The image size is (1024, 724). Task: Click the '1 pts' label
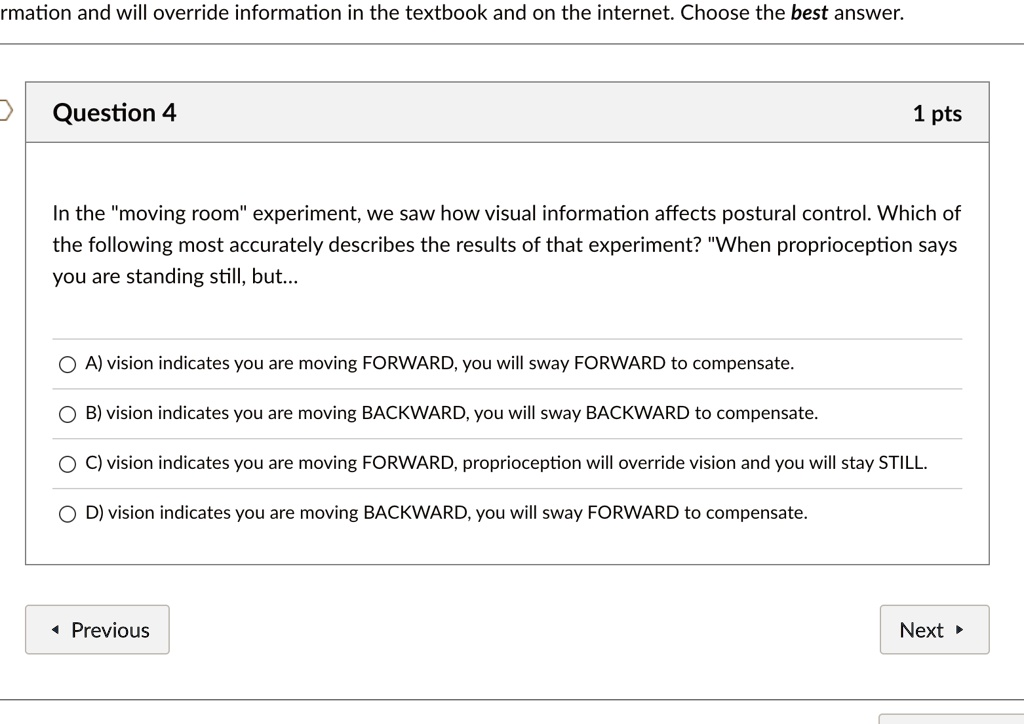[937, 114]
